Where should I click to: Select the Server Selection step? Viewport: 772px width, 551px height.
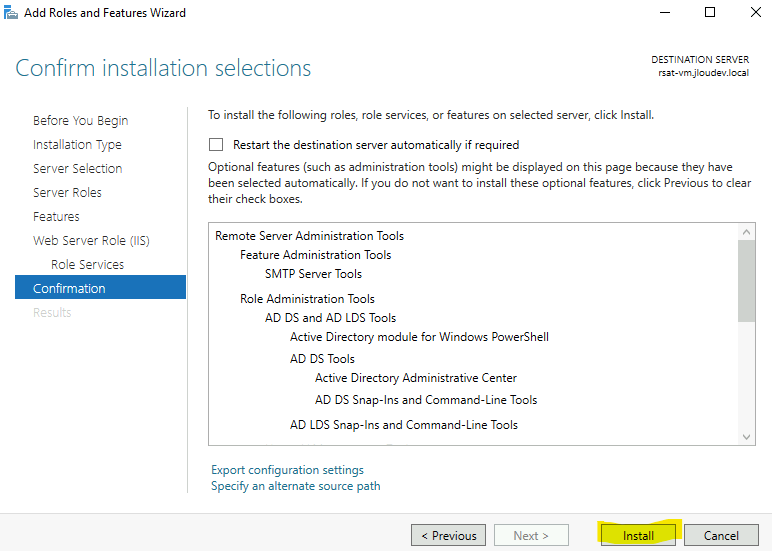pyautogui.click(x=78, y=168)
